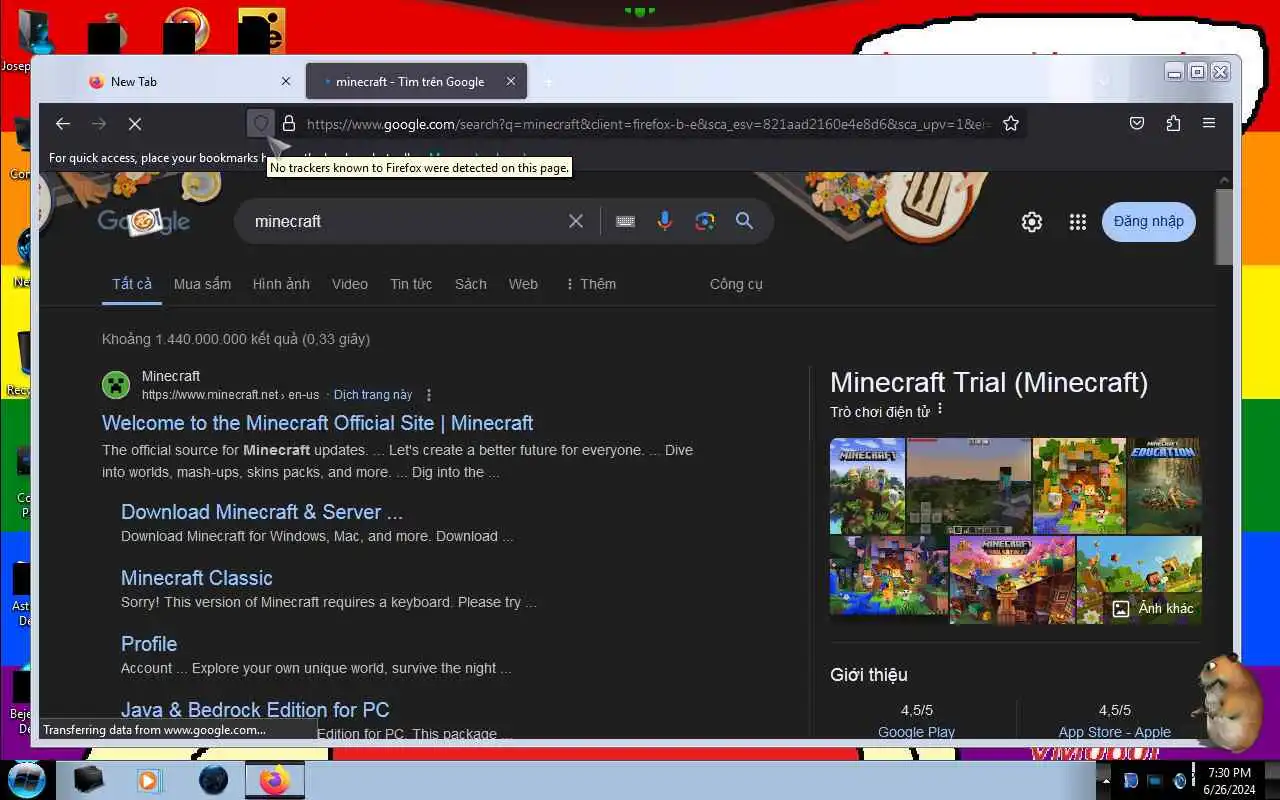This screenshot has height=800, width=1280.
Task: Click the clock showing 7:30 PM
Action: [1229, 772]
